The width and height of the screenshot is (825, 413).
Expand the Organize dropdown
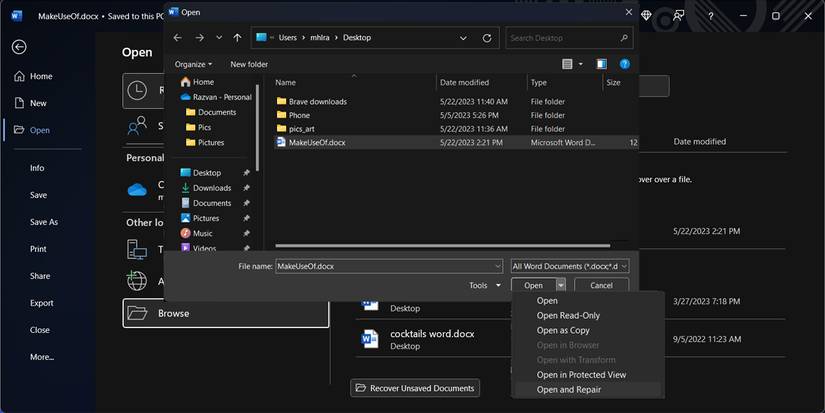(195, 64)
